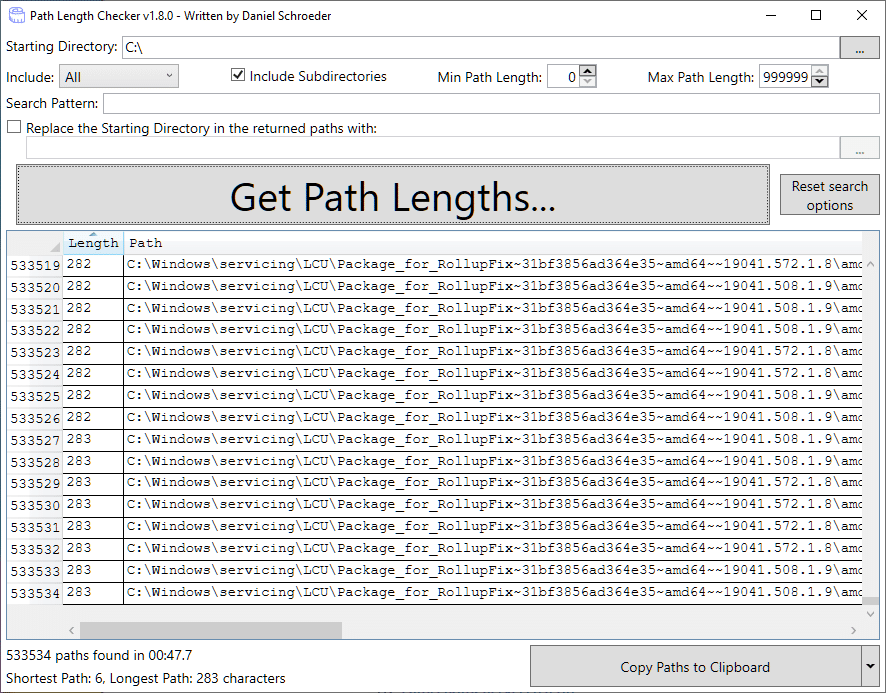The width and height of the screenshot is (886, 693).
Task: Increase Min Path Length with up arrow
Action: point(588,71)
